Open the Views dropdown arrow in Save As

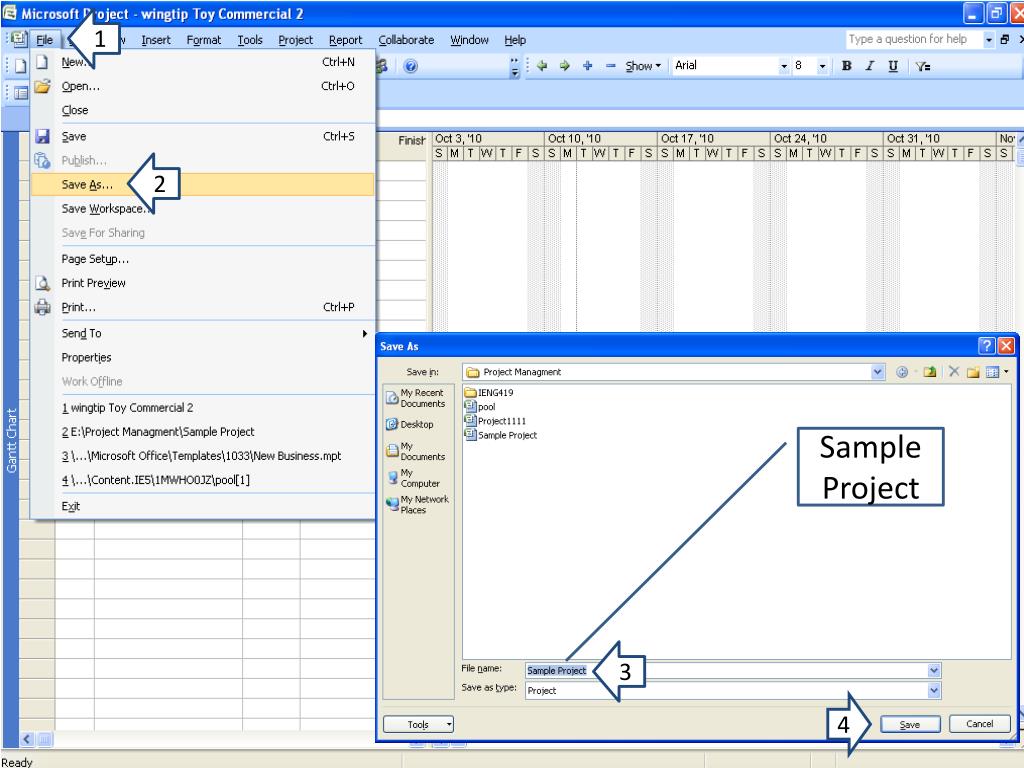click(x=1006, y=372)
